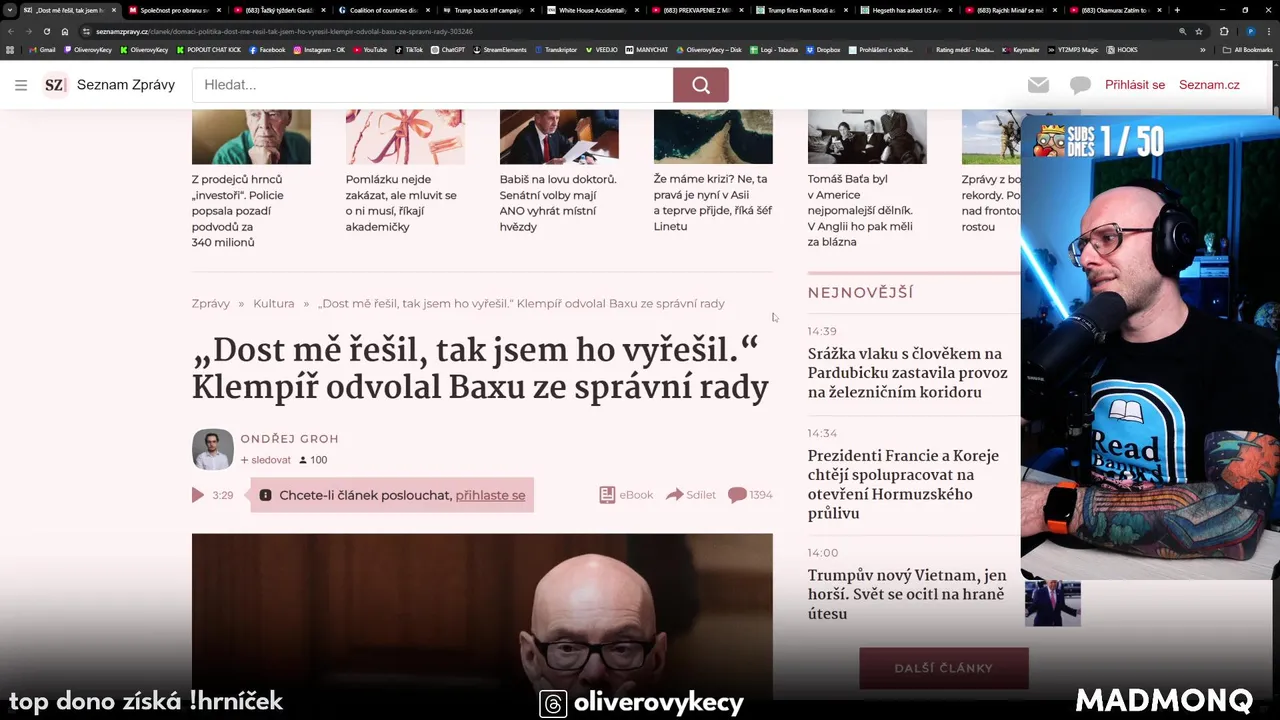Share the article with Sdílet
The width and height of the screenshot is (1280, 720).
(x=691, y=495)
